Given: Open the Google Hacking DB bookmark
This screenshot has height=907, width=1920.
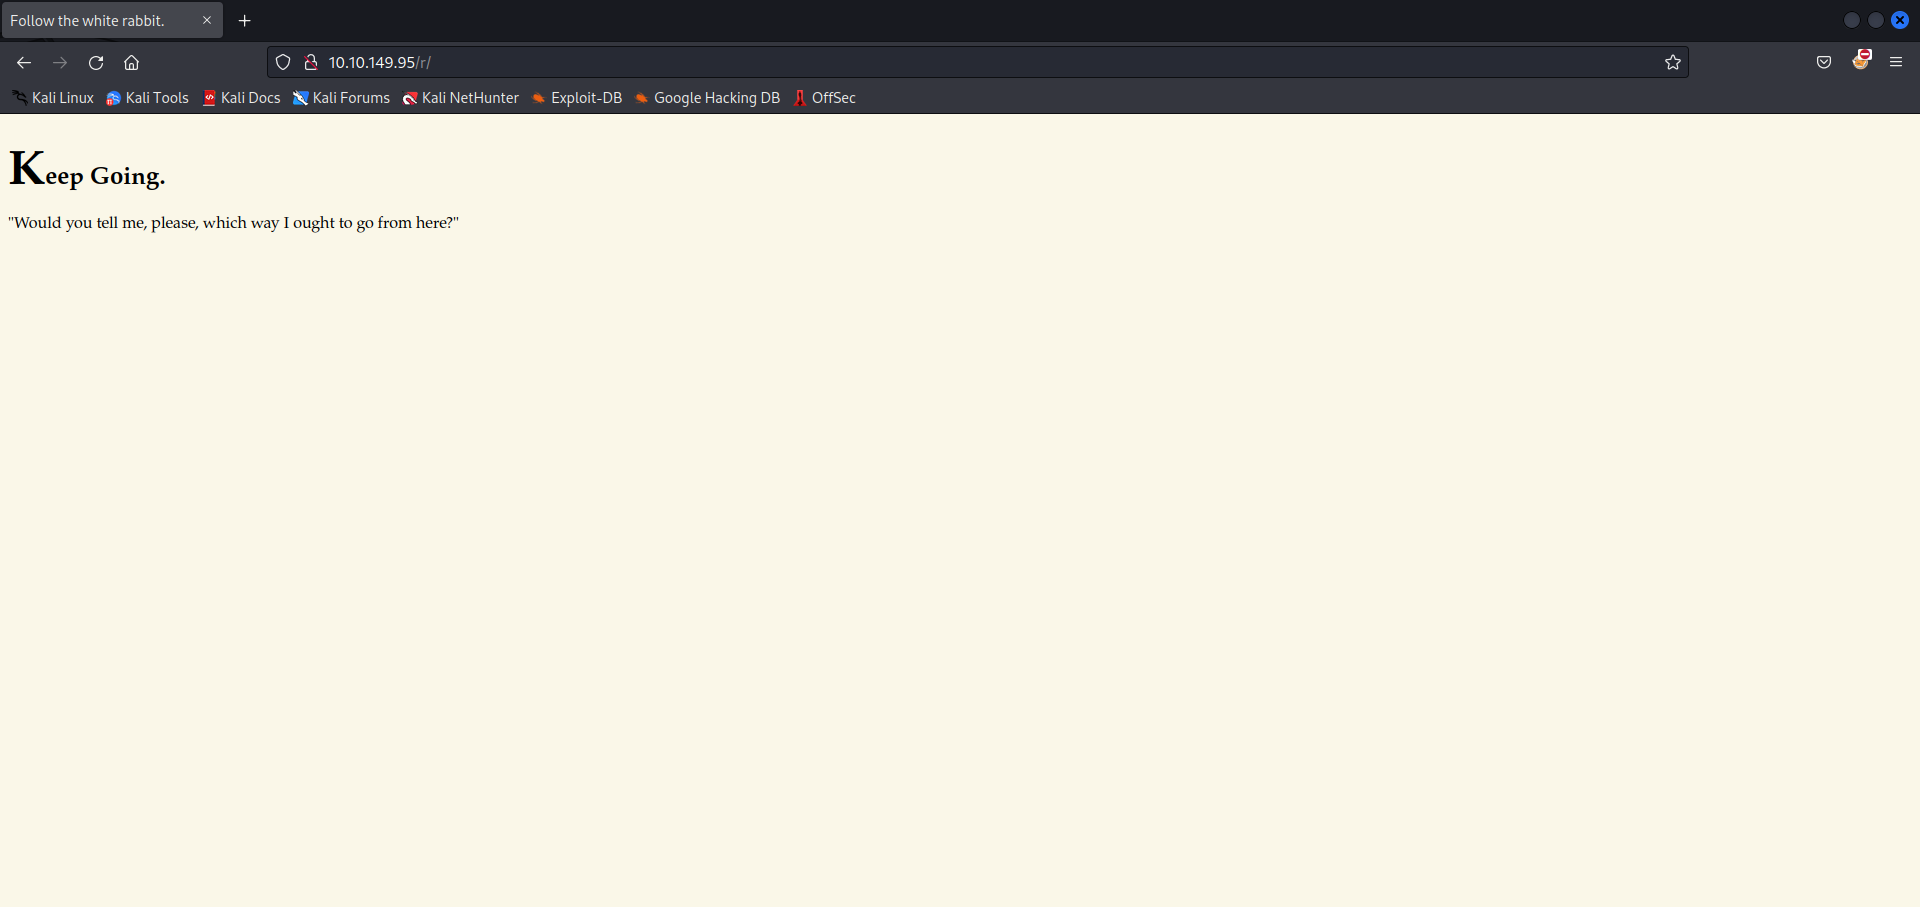Looking at the screenshot, I should (x=707, y=98).
